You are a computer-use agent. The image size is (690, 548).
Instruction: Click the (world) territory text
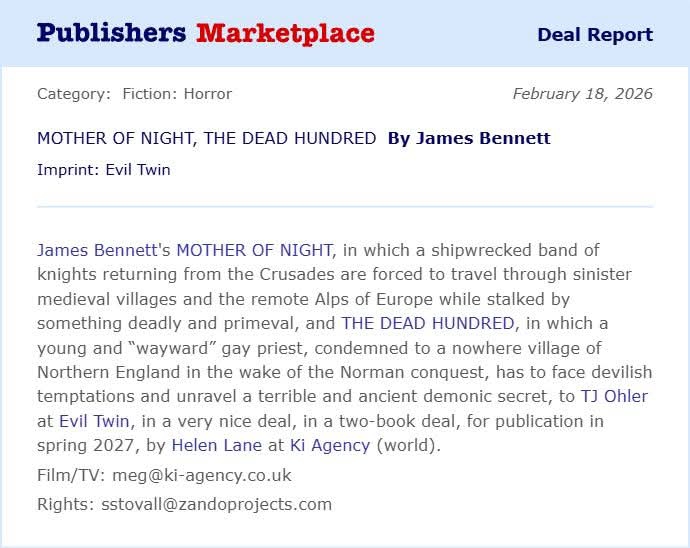(x=407, y=445)
